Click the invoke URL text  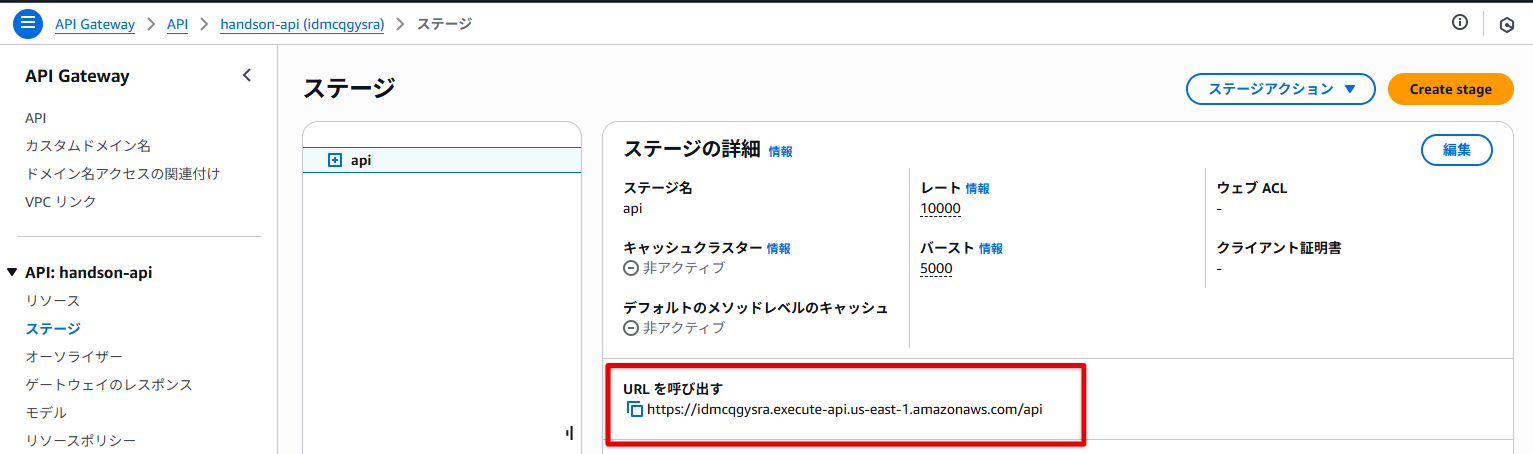point(845,409)
